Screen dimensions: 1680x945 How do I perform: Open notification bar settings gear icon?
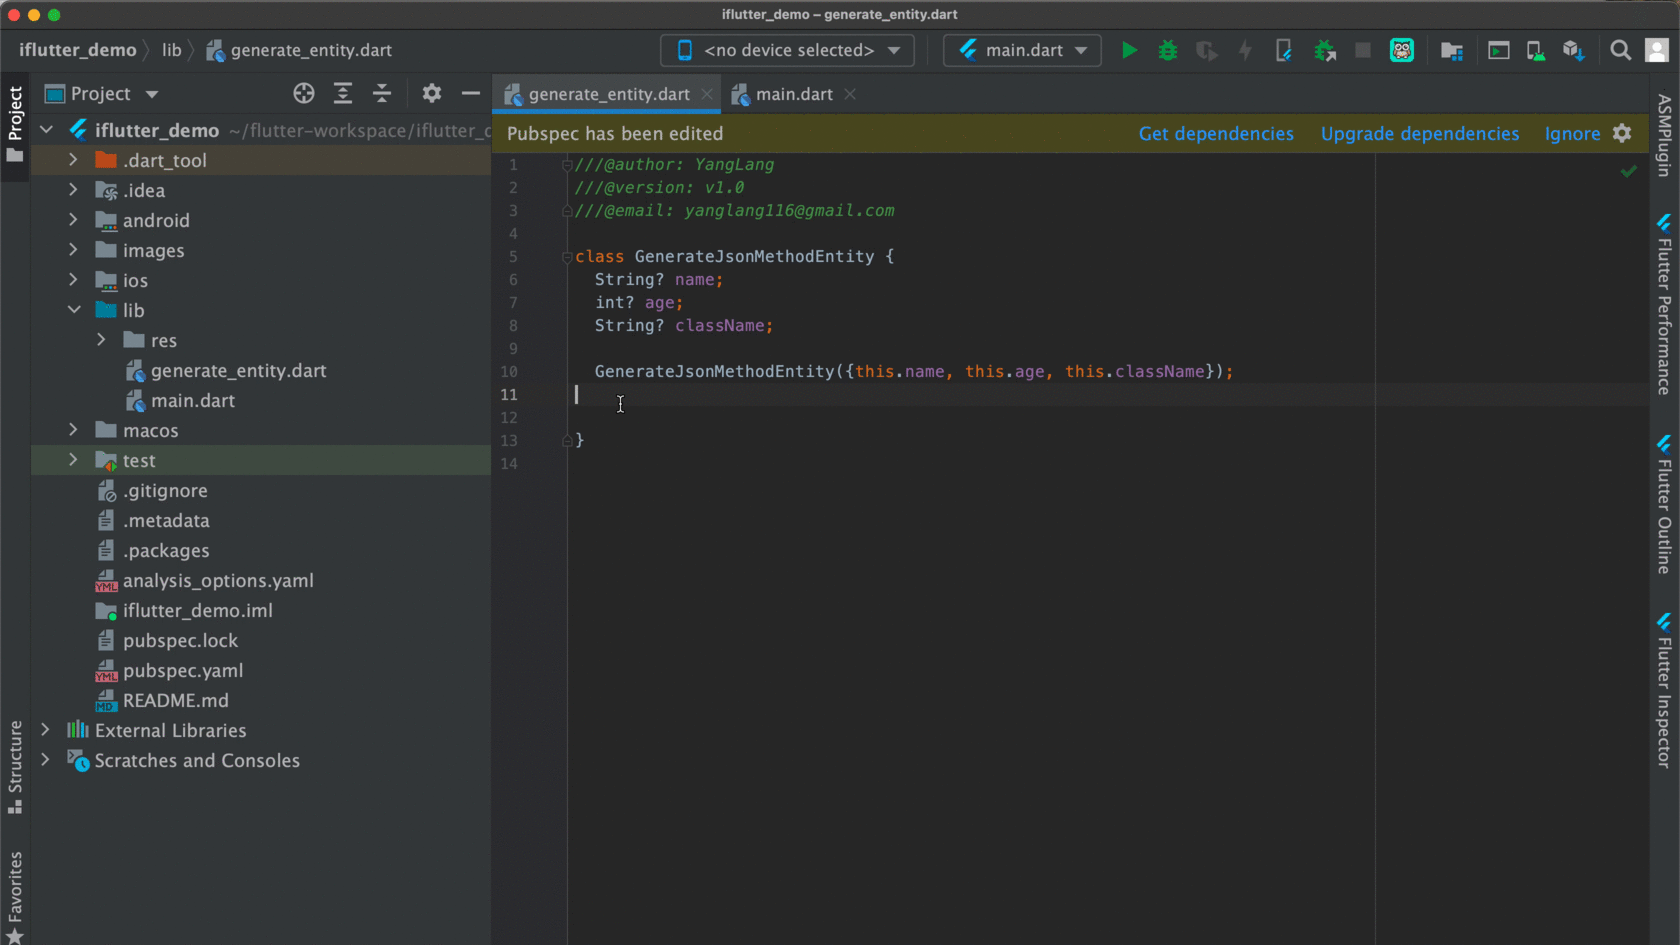click(1622, 133)
